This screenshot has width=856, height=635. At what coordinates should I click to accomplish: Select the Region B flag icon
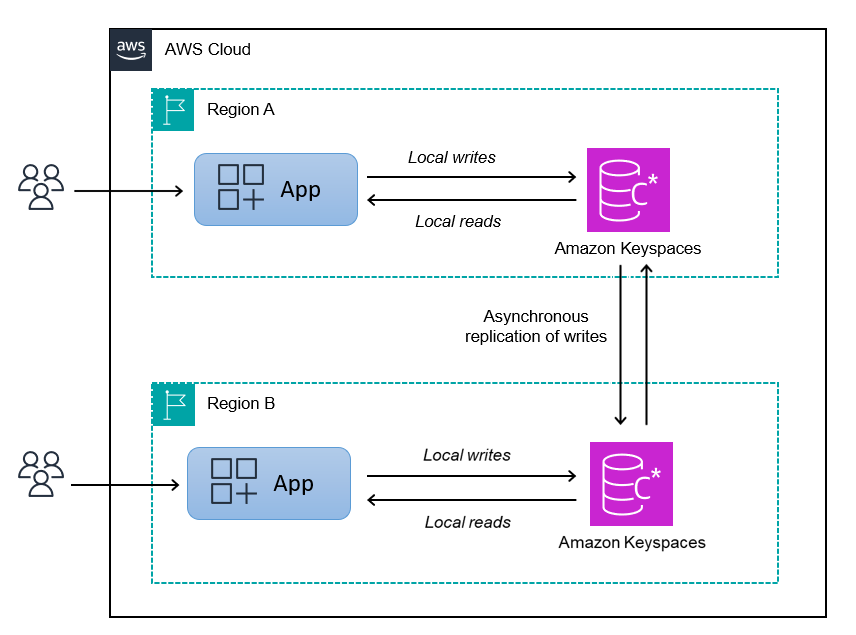pos(173,404)
